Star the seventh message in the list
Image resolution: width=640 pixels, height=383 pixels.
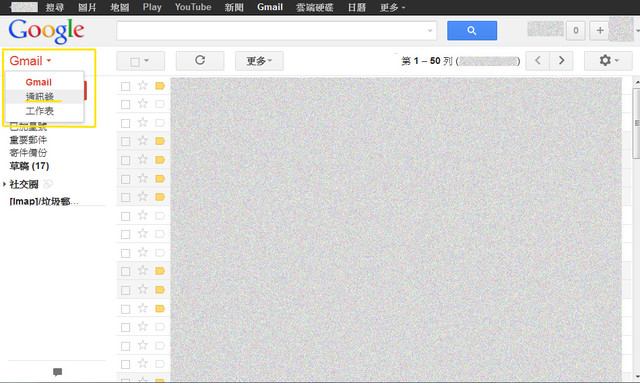click(142, 197)
